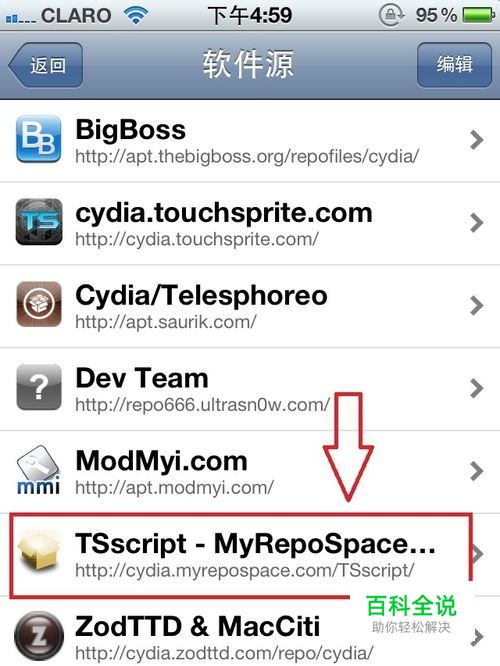Open ModMyi.com row chevron
Screen dimensions: 500x666
tap(477, 471)
